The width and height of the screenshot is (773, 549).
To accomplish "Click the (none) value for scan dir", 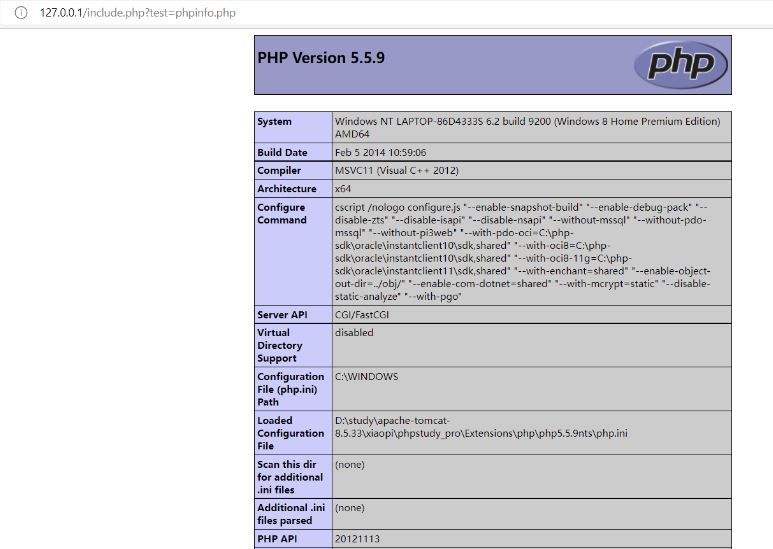I will pyautogui.click(x=350, y=465).
